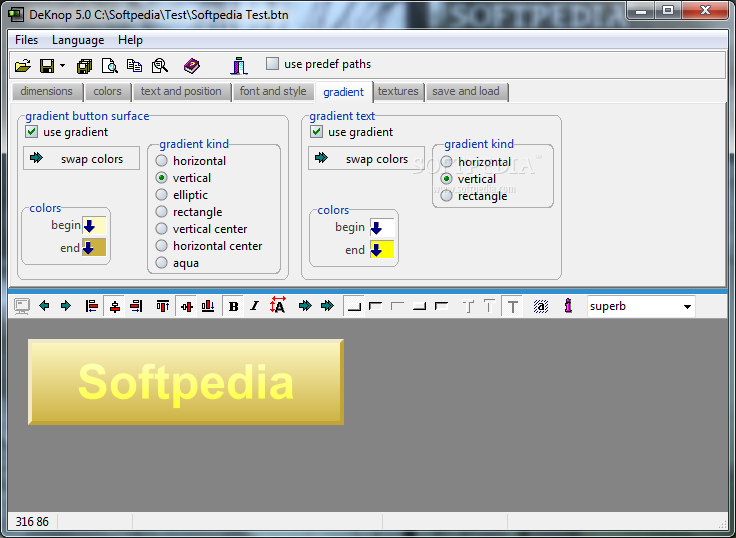Open the Files menu
This screenshot has height=538, width=736.
click(26, 40)
